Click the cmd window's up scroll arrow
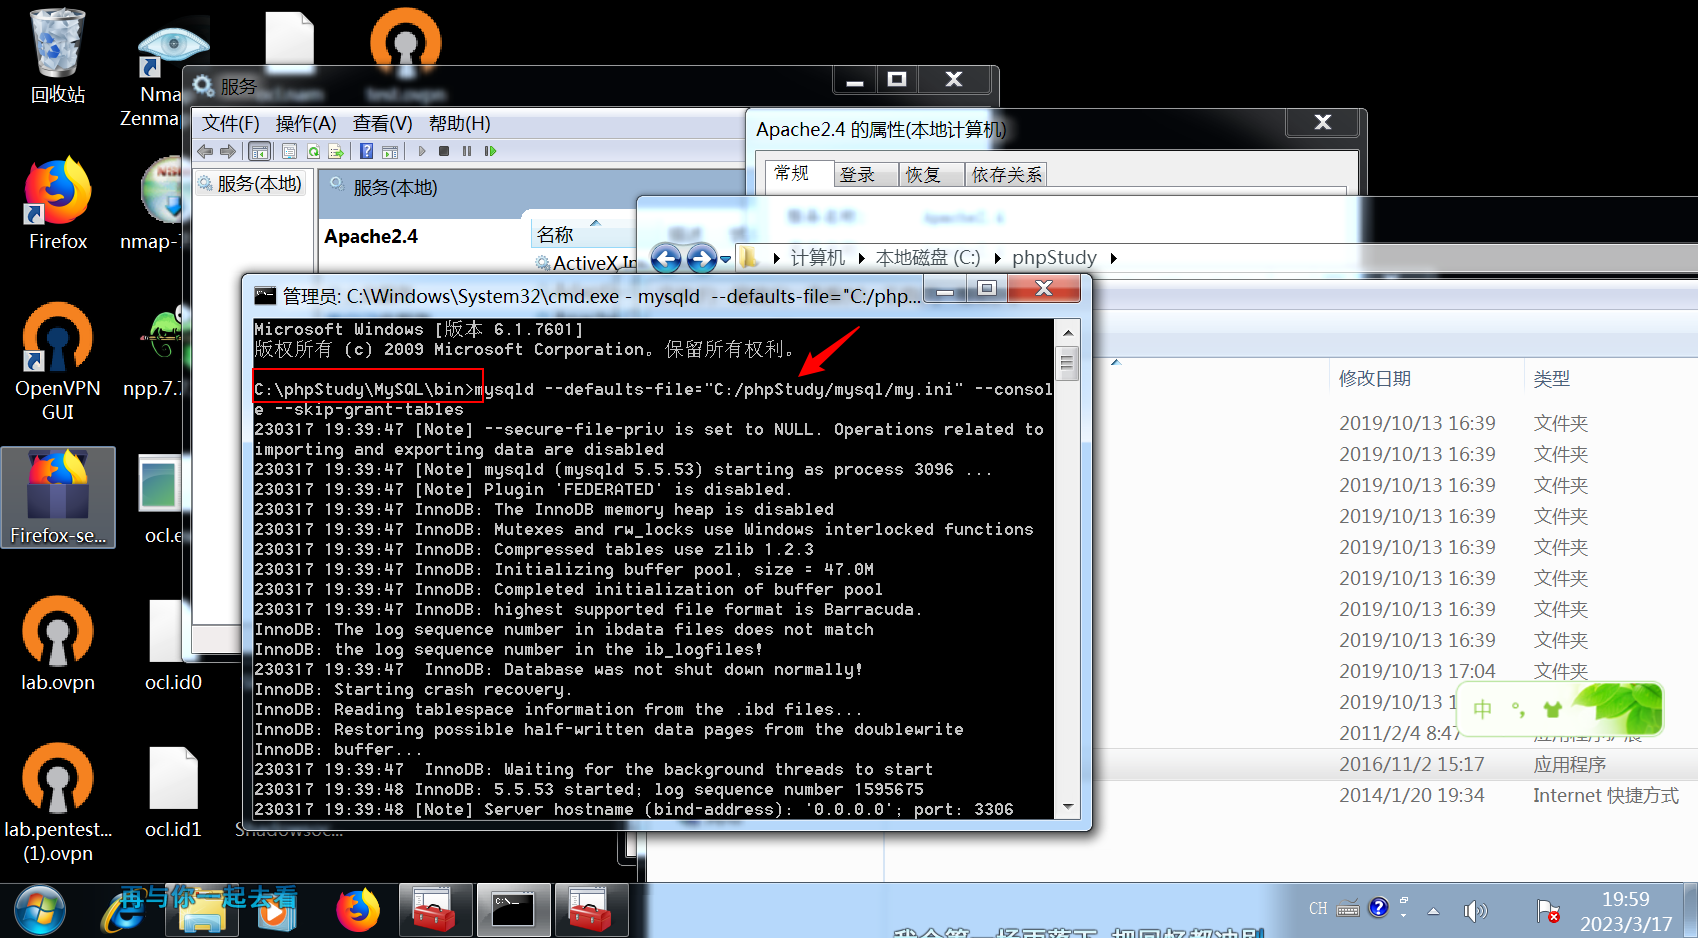Screen dimensions: 1698x938 click(1067, 333)
